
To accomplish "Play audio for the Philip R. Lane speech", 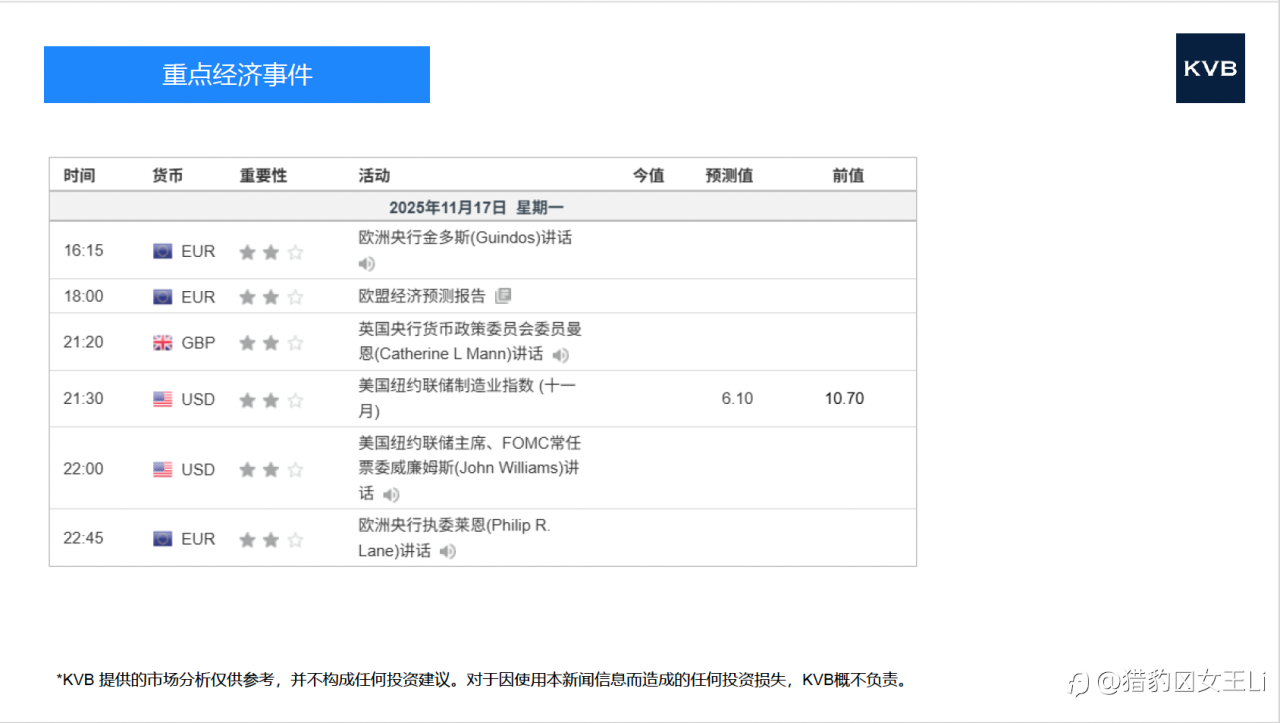I will click(x=448, y=551).
